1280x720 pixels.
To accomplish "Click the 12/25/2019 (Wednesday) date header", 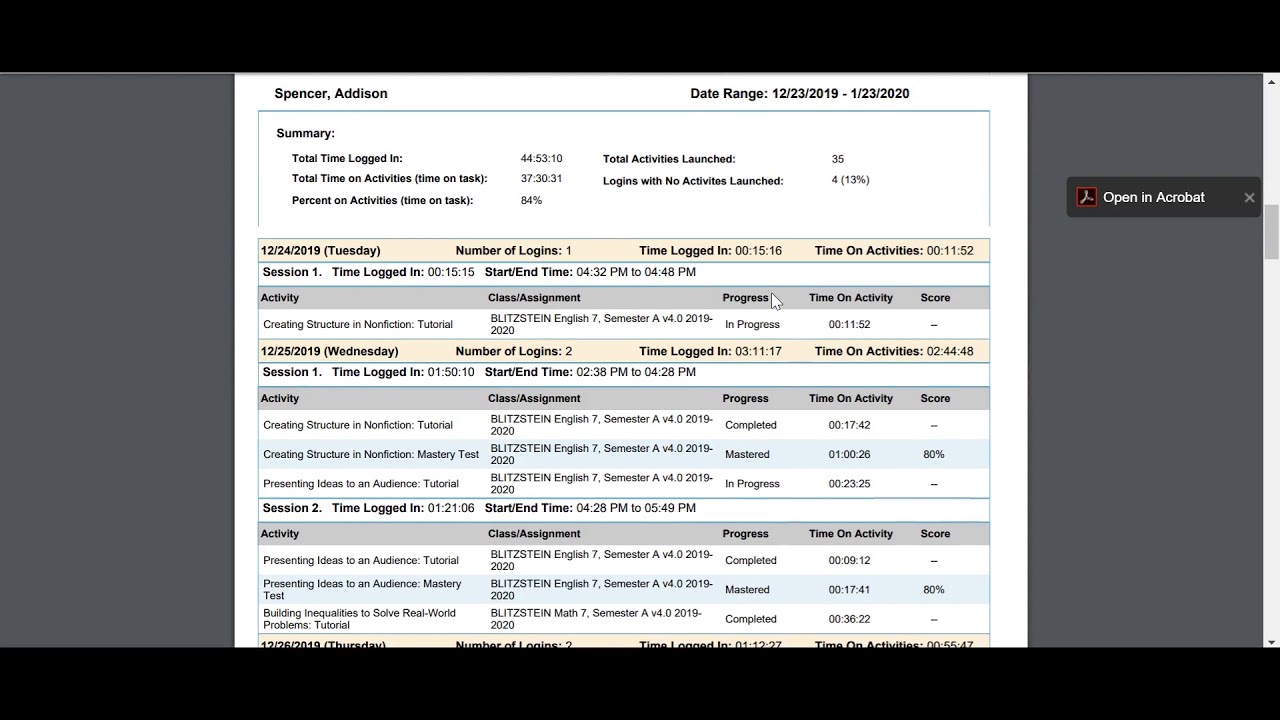I will [330, 351].
